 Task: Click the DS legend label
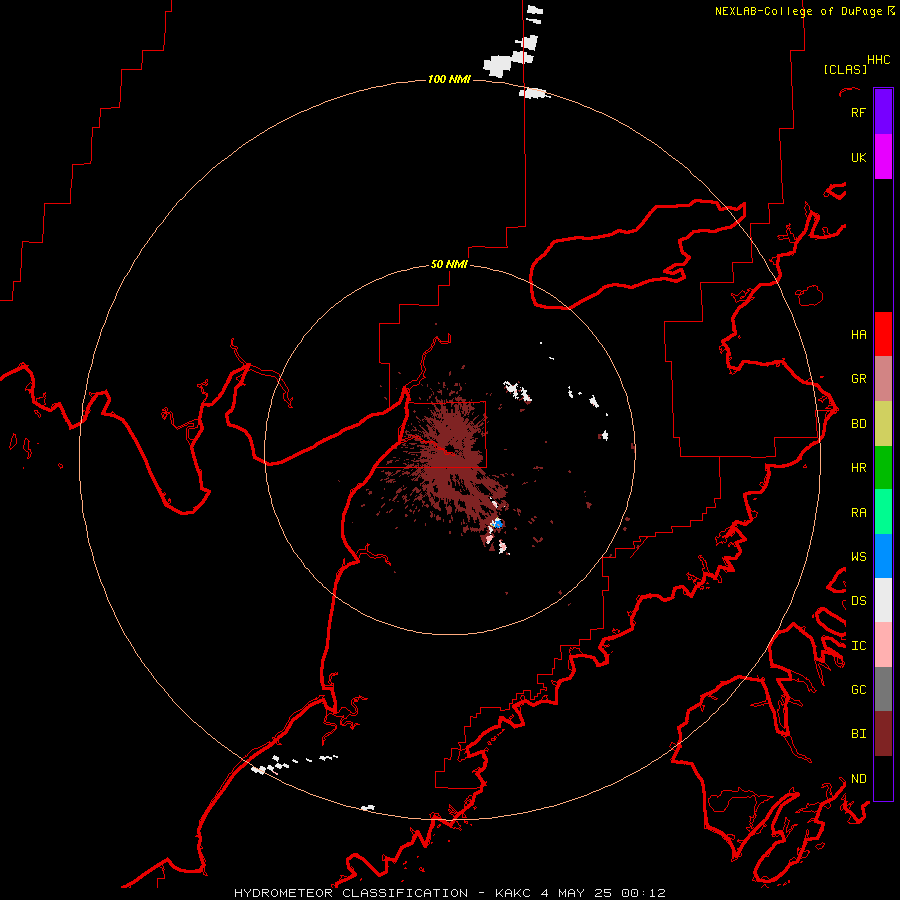click(858, 600)
